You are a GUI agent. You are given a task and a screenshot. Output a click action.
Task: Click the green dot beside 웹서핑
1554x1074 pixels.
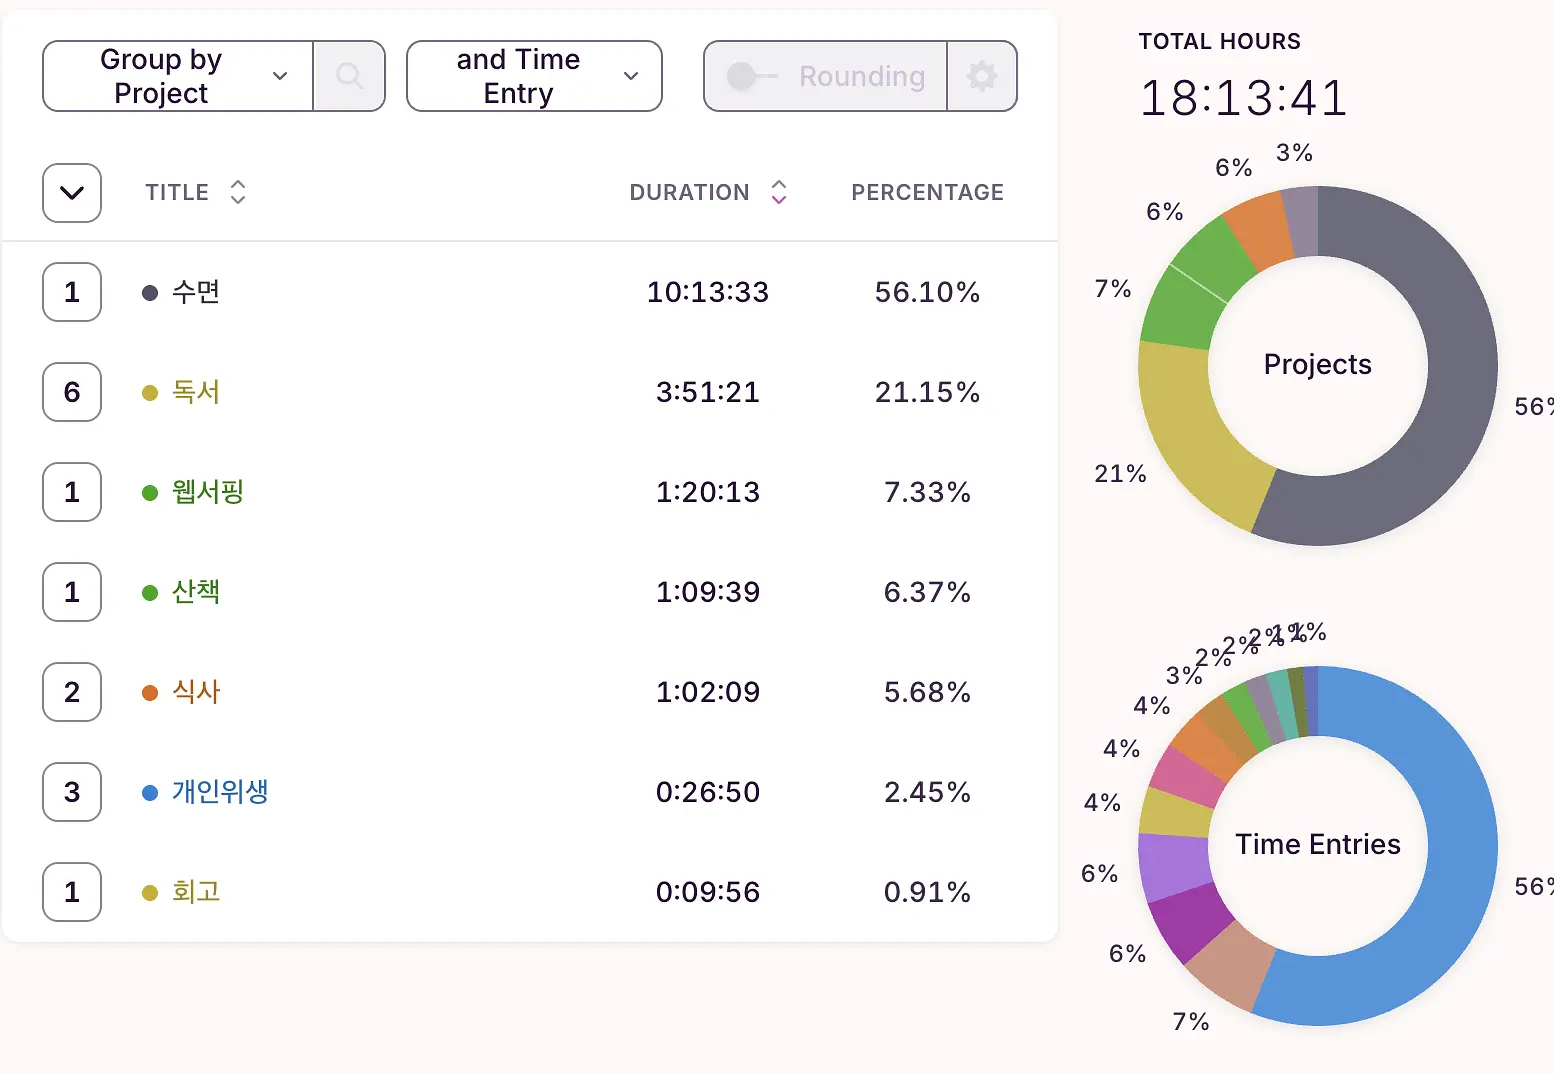150,493
